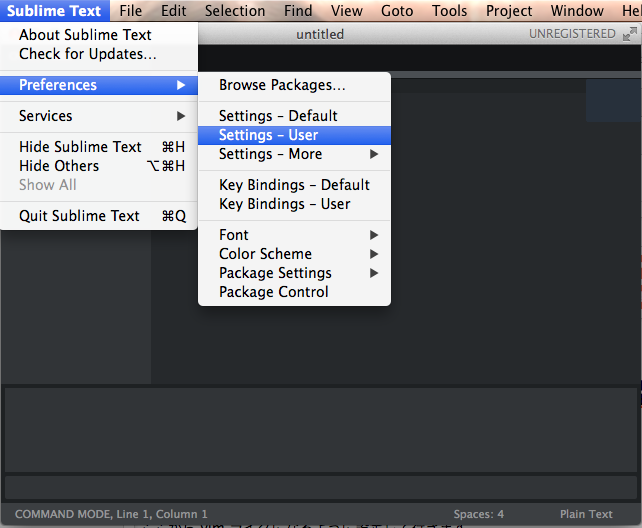The image size is (642, 528).
Task: Click the untitled window title
Action: 320,34
